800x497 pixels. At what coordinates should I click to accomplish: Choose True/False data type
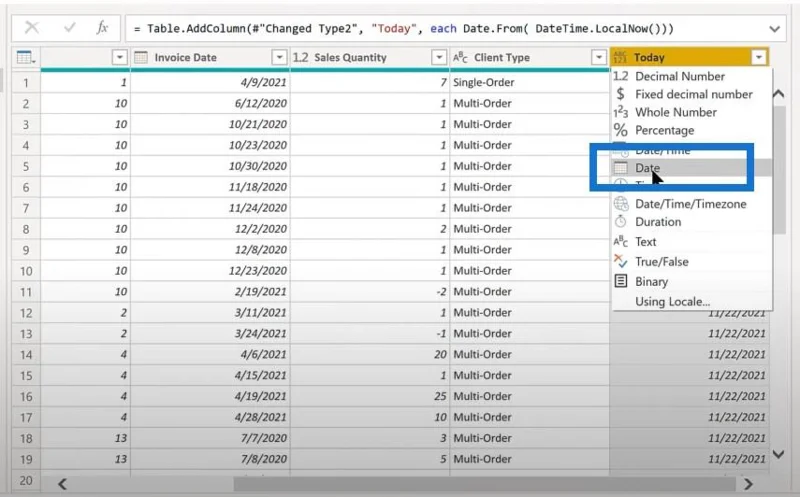[692, 262]
